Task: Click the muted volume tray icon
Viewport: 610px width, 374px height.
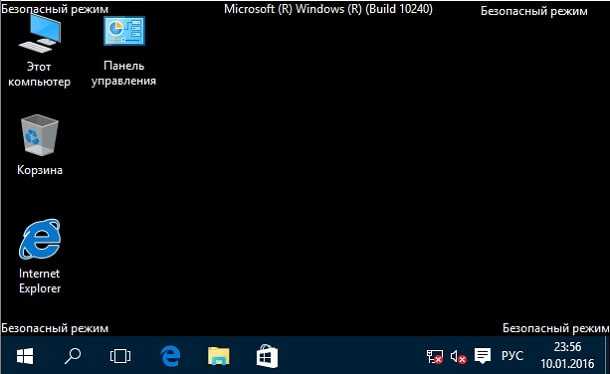Action: pos(458,356)
